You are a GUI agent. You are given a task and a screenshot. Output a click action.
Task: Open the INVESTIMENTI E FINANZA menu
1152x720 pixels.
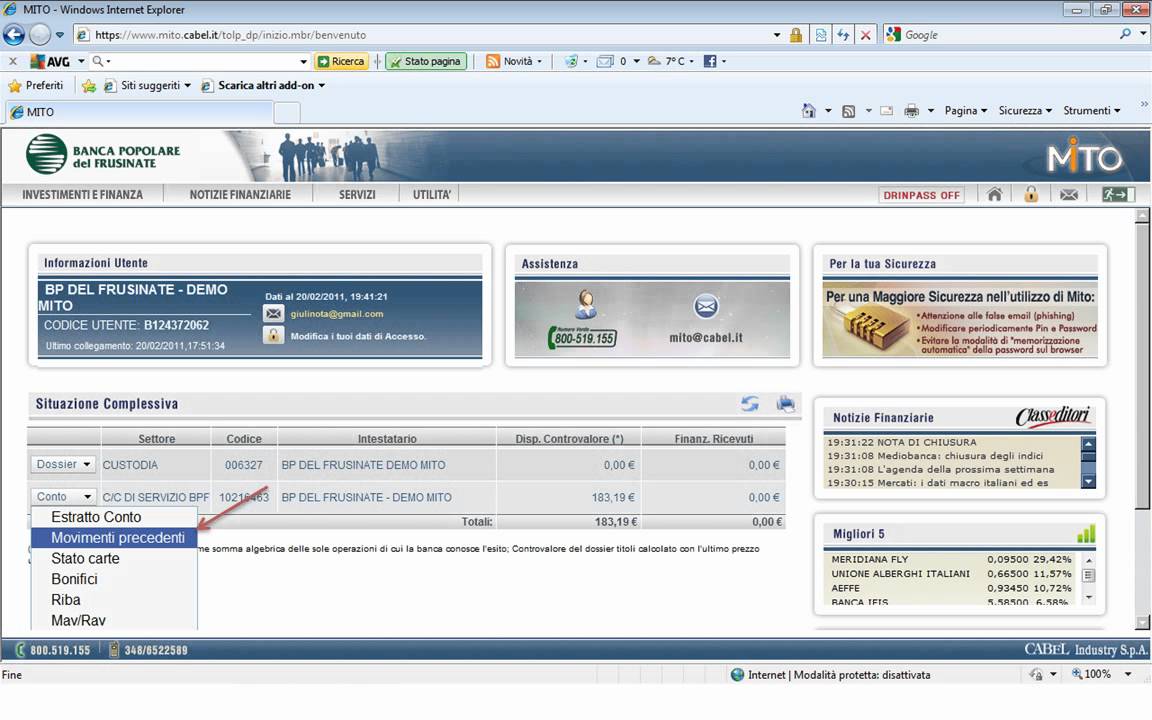(82, 195)
